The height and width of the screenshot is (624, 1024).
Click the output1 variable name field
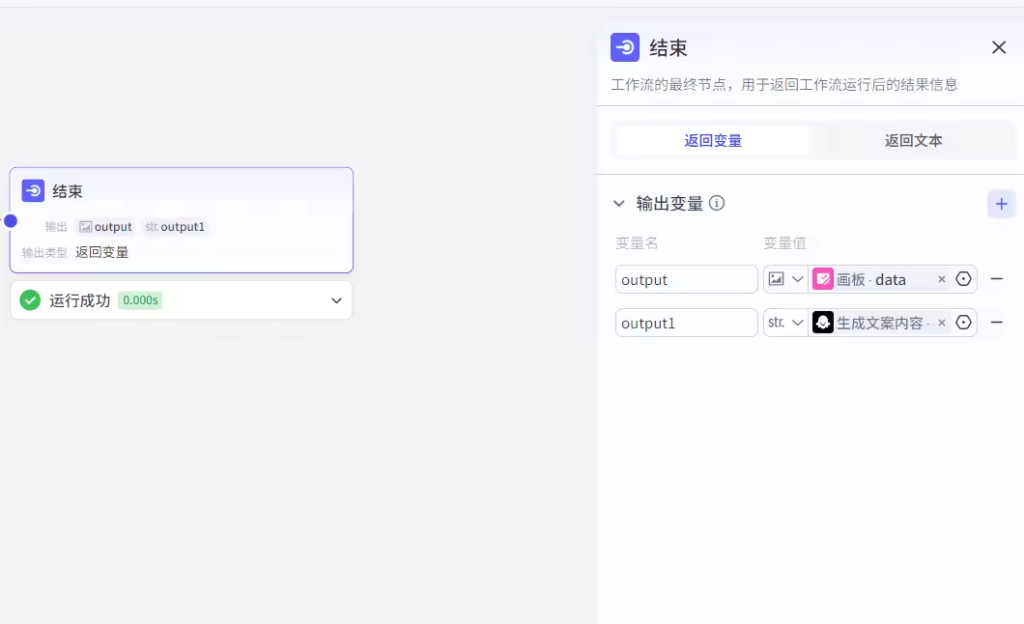pyautogui.click(x=686, y=322)
